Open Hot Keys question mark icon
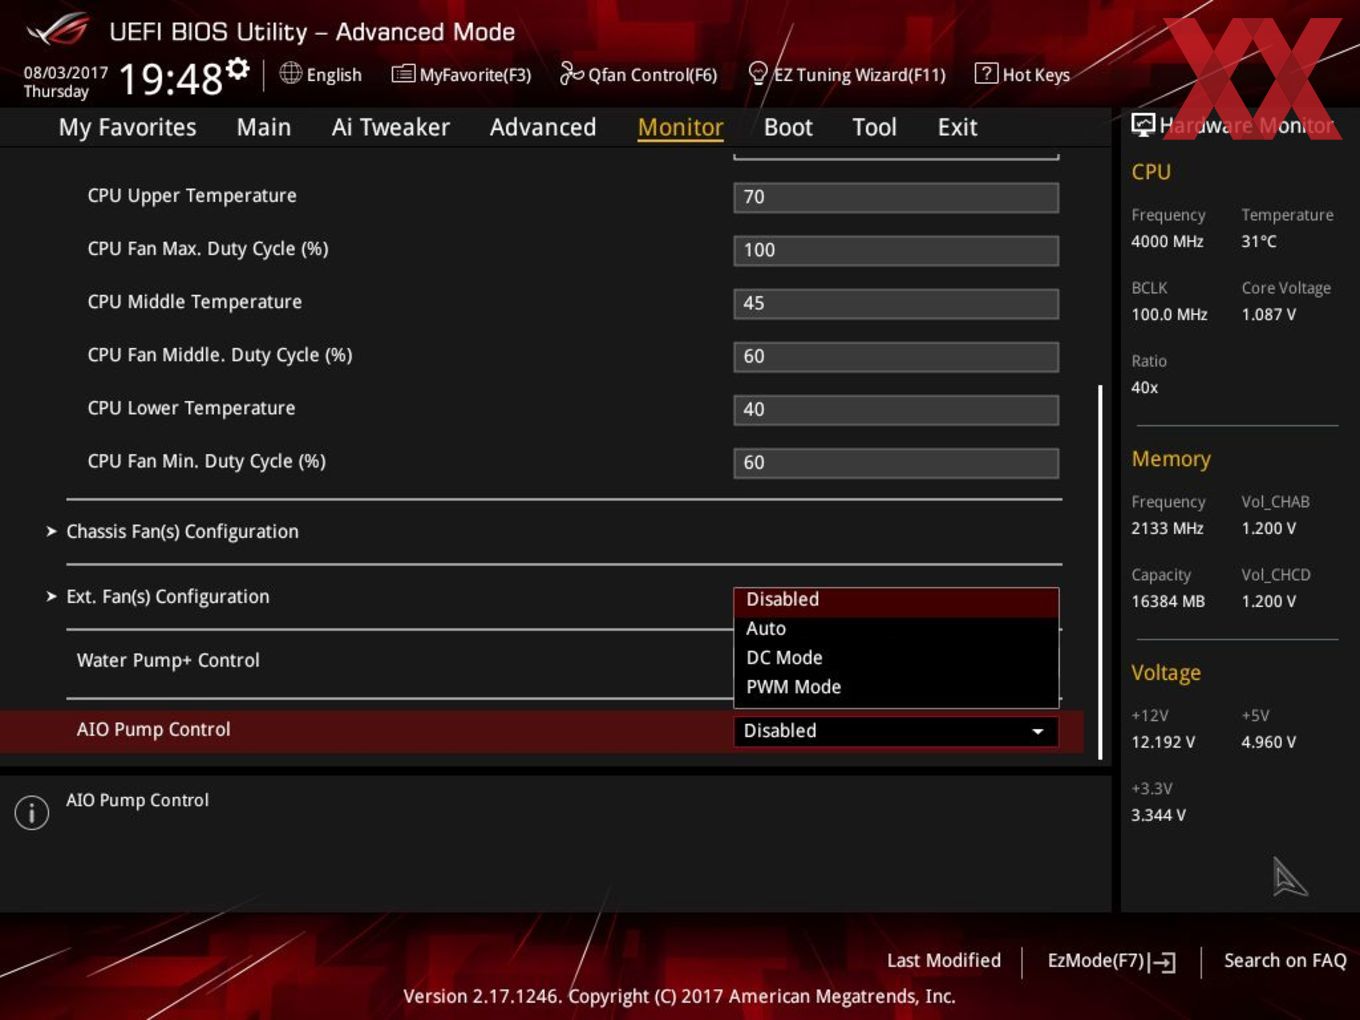 [x=986, y=73]
